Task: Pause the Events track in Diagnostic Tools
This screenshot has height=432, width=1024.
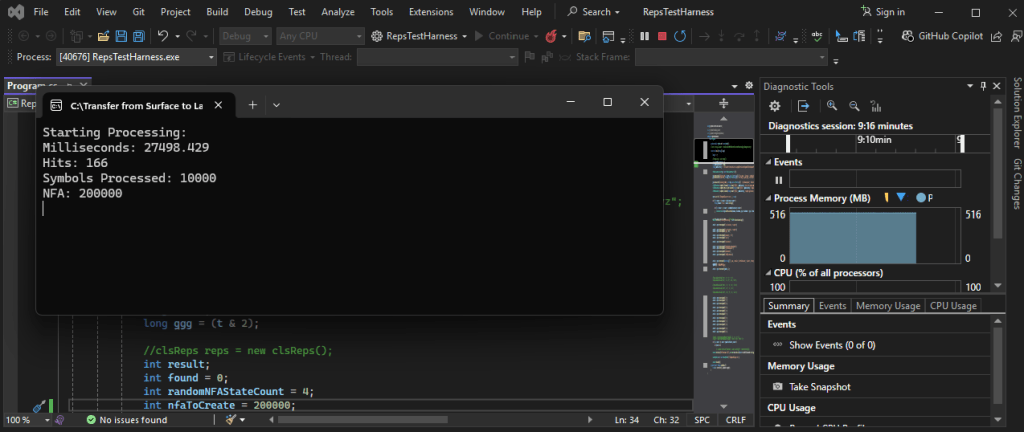Action: [778, 180]
